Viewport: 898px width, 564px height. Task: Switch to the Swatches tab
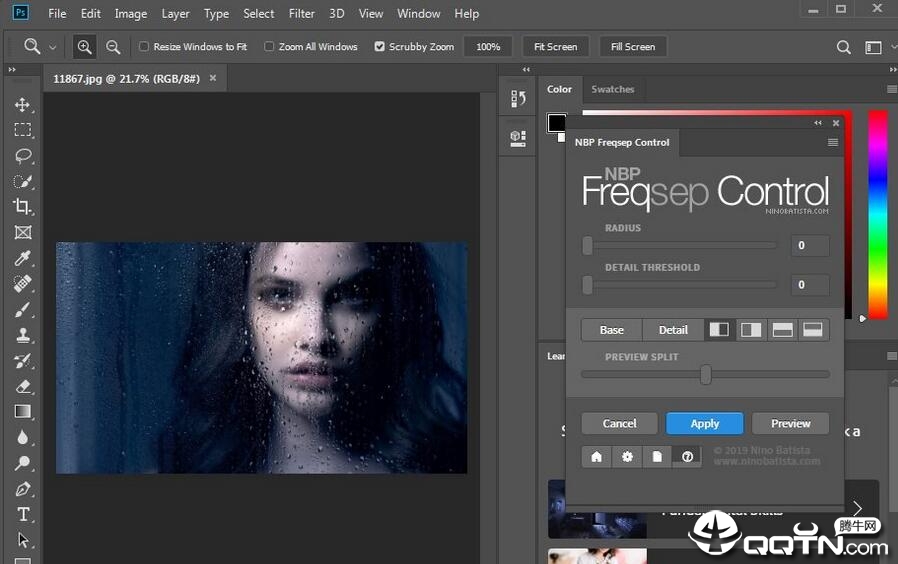(612, 89)
